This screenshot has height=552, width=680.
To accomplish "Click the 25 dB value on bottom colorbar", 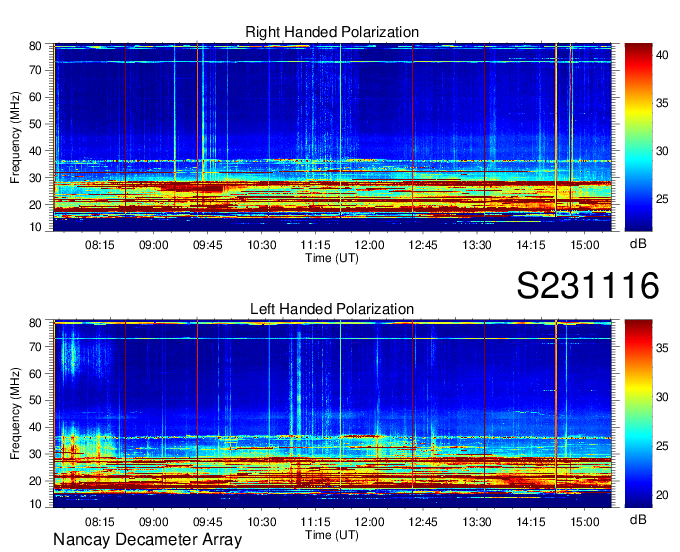I will pos(662,446).
